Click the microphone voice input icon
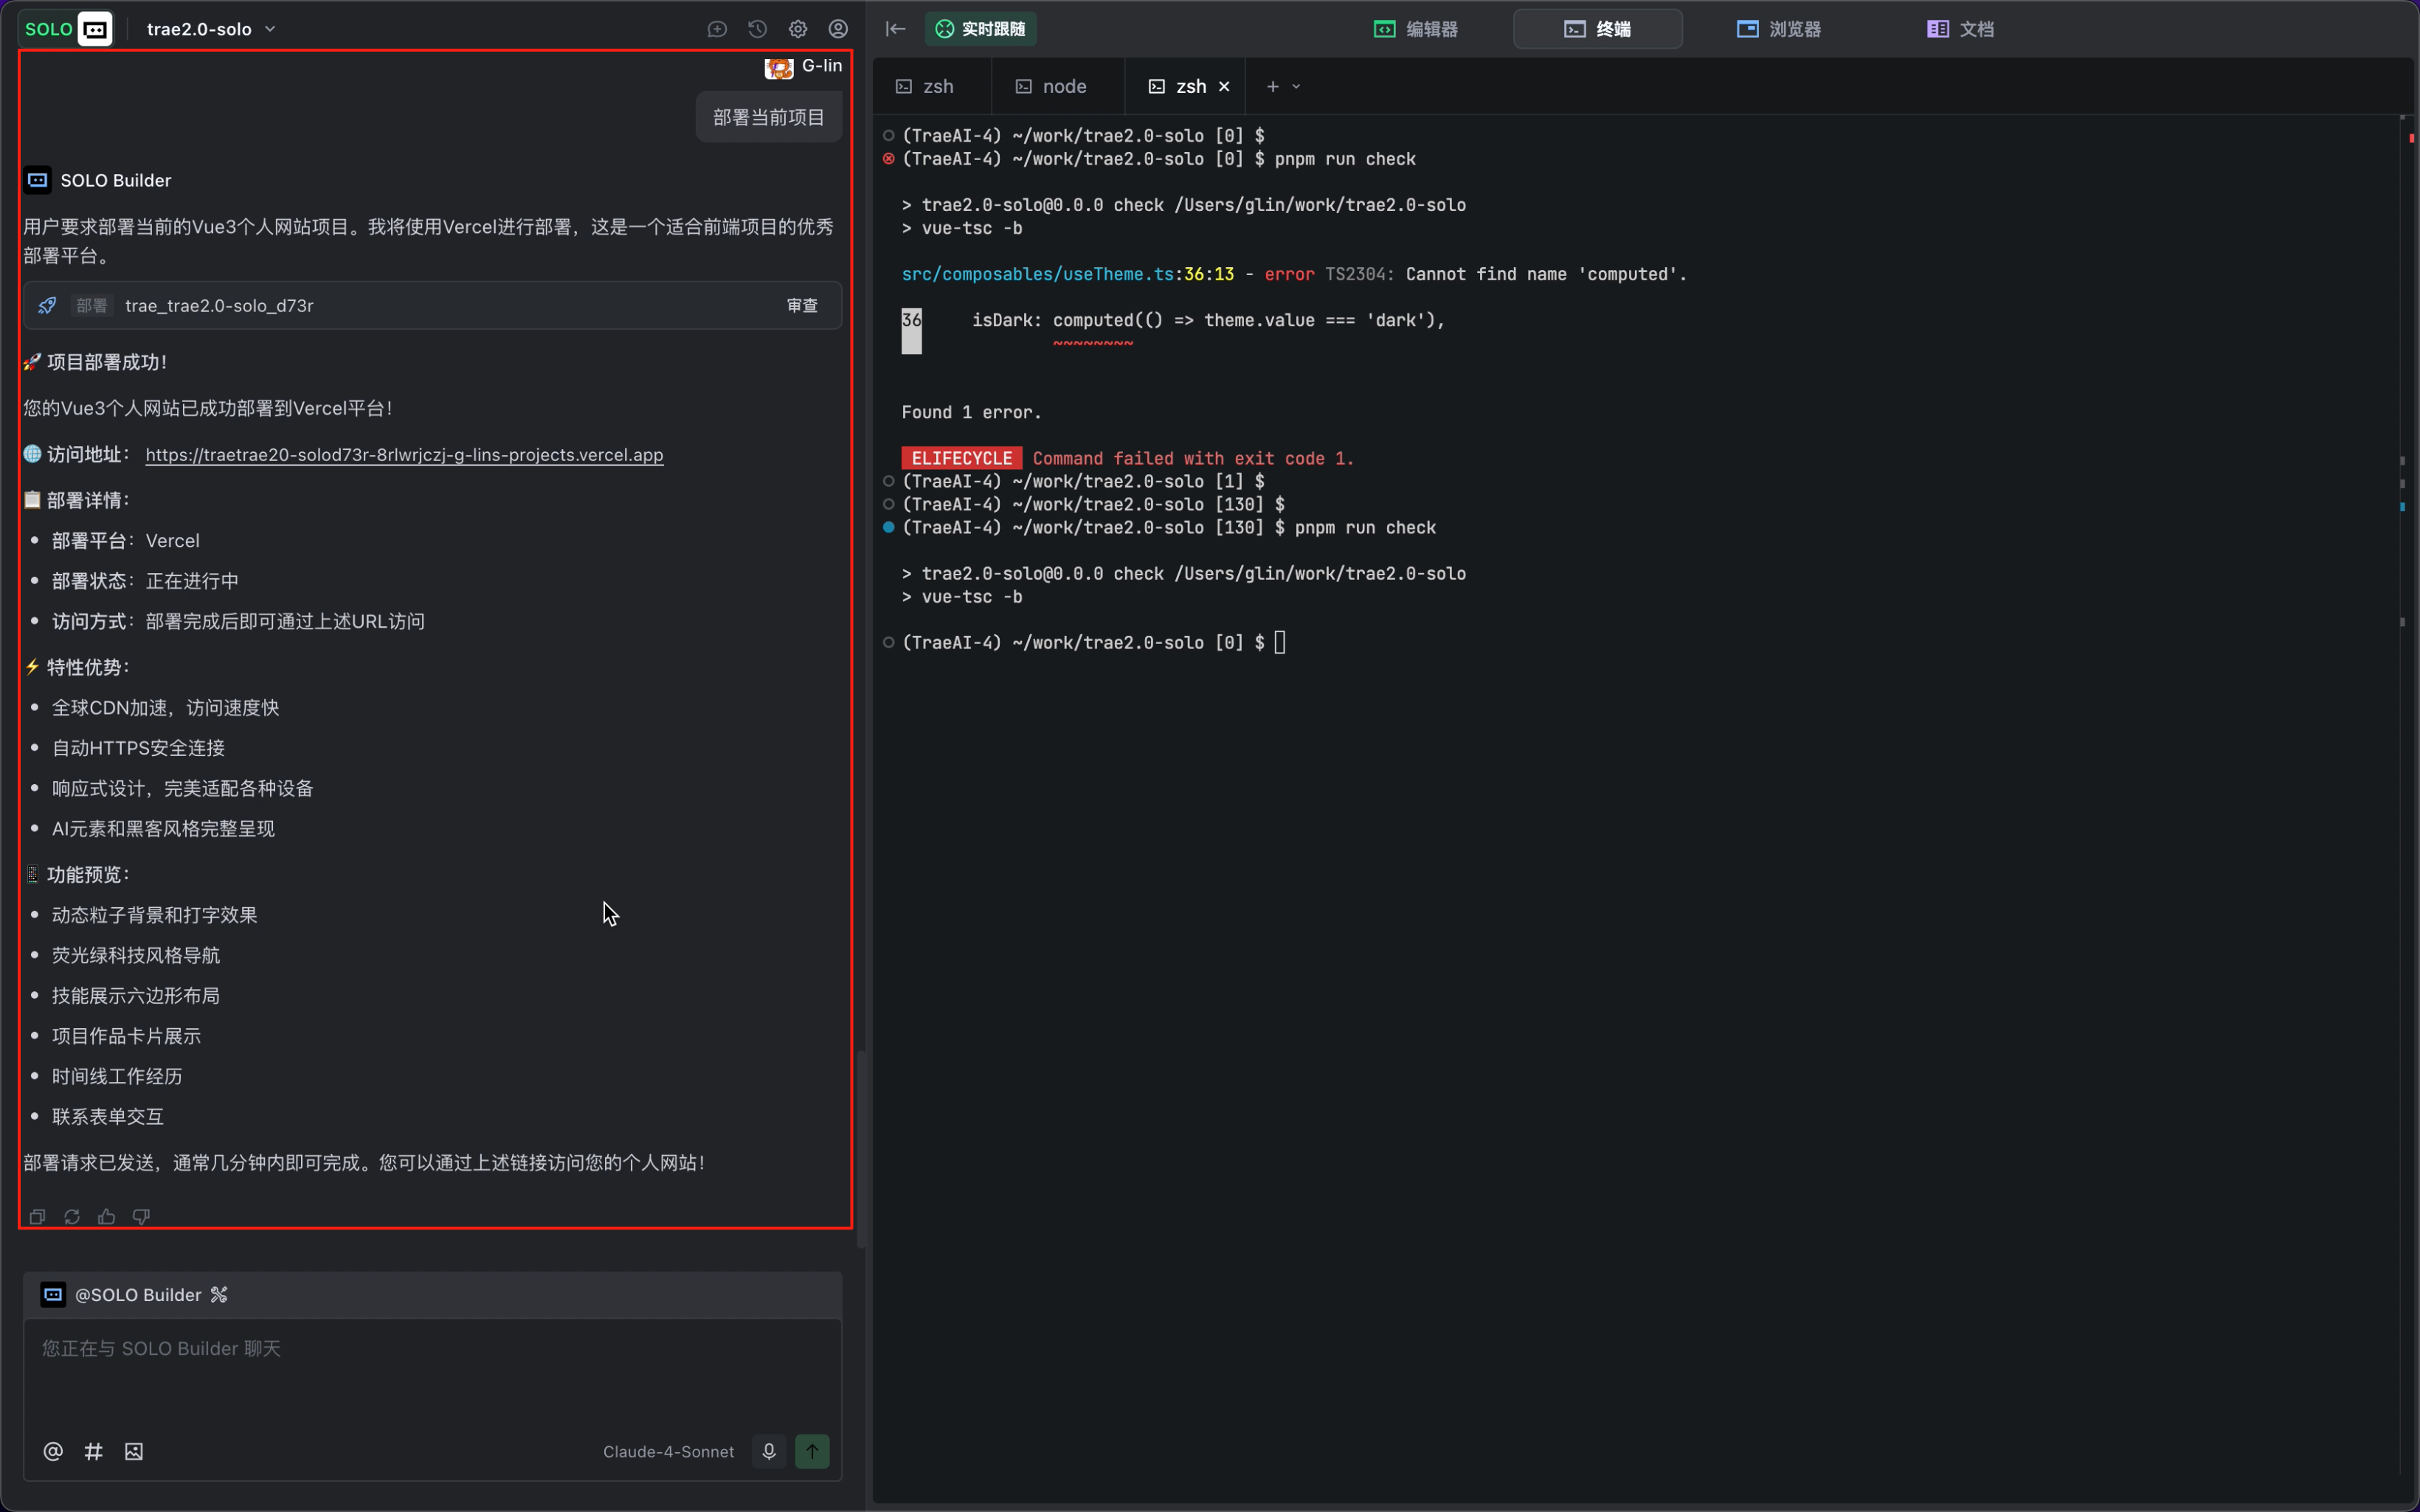2420x1512 pixels. coord(768,1451)
